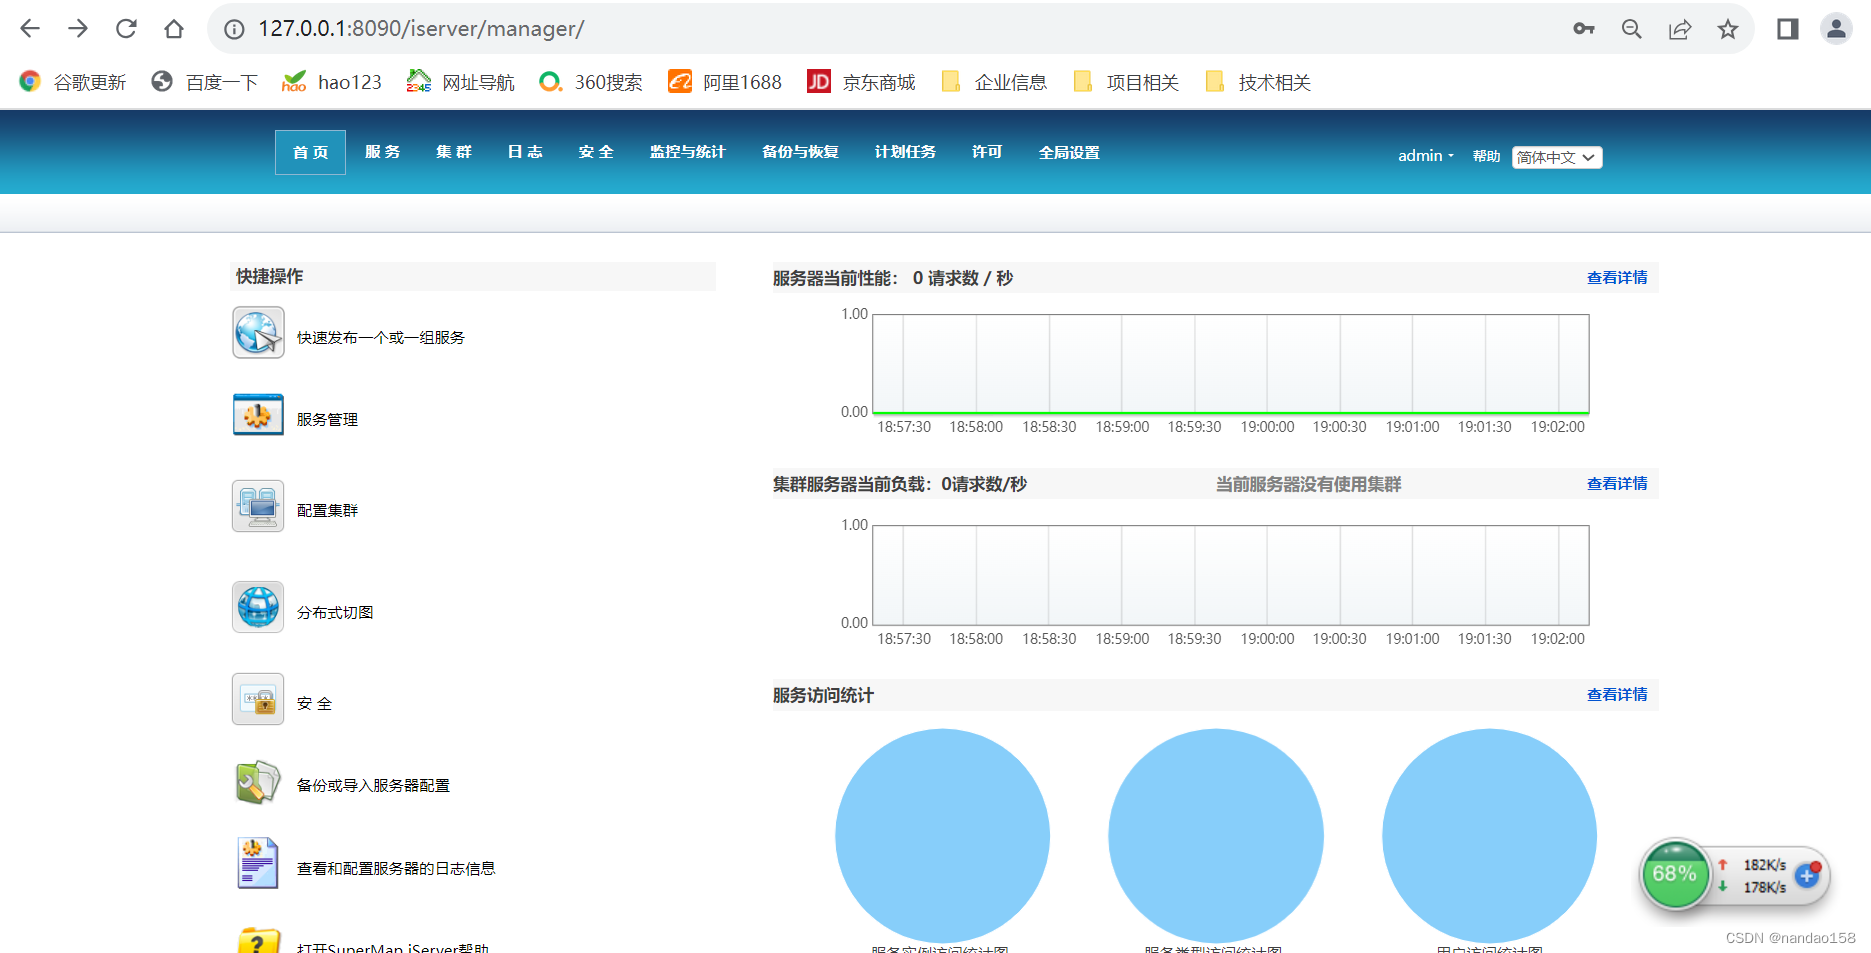Expand the admin account dropdown
Screen dimensions: 1871x953
tap(1424, 156)
